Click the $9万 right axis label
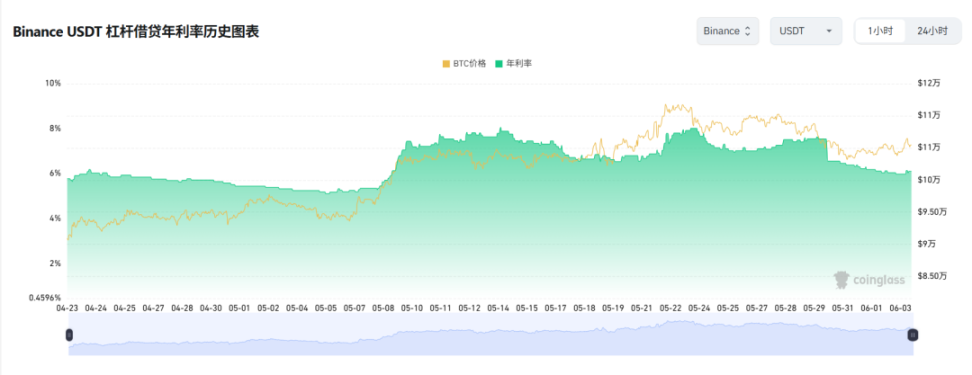 (x=927, y=244)
